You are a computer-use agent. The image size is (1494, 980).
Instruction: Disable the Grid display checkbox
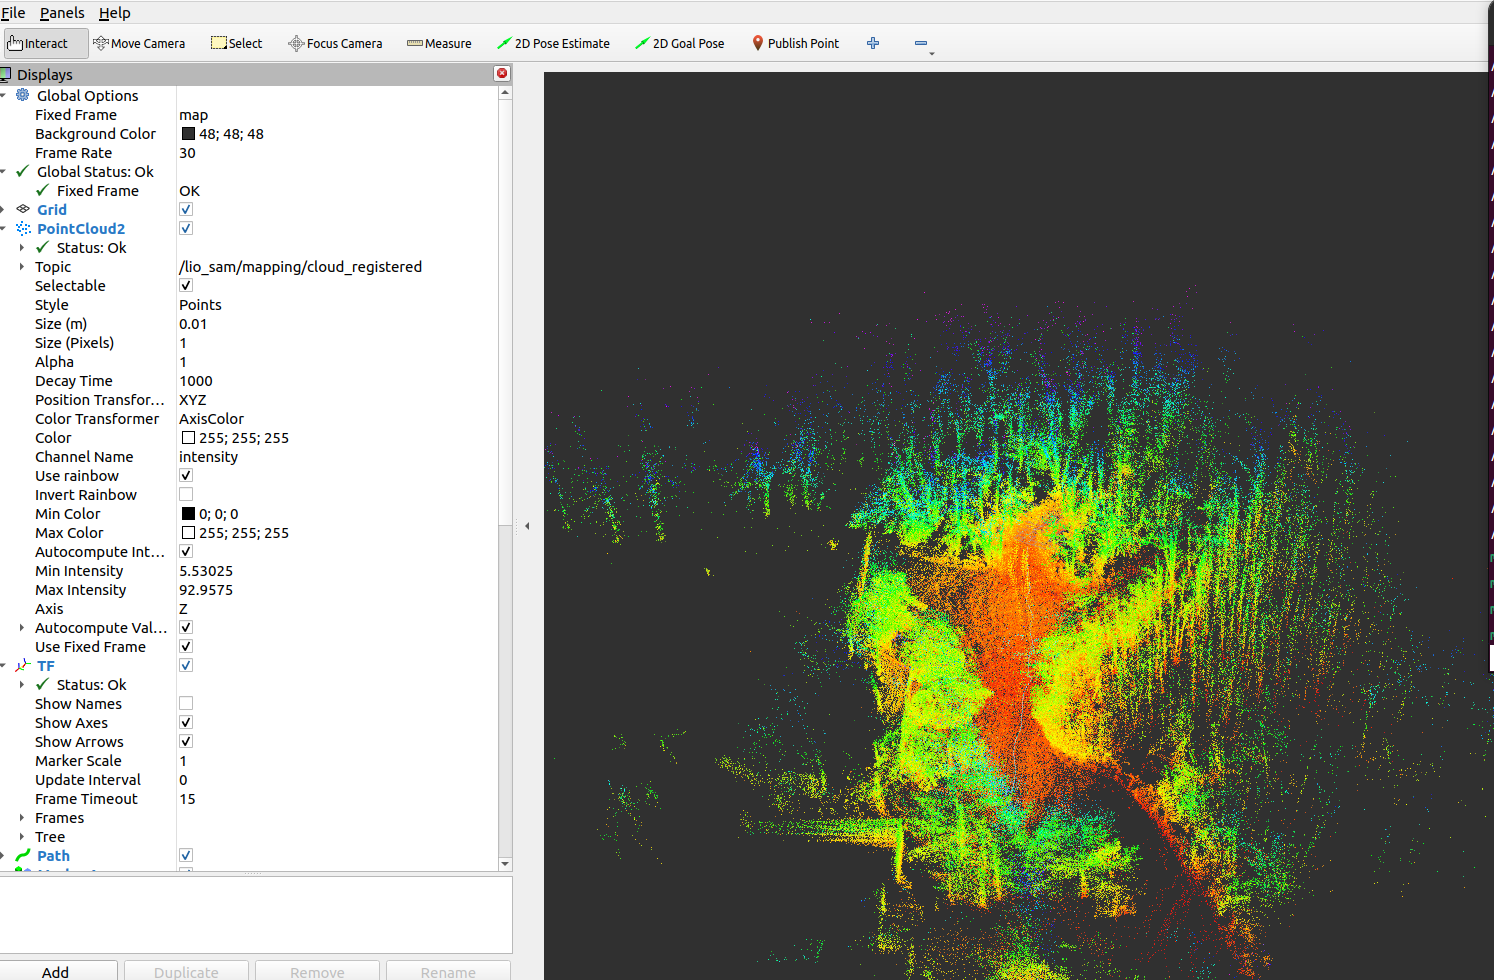[186, 209]
